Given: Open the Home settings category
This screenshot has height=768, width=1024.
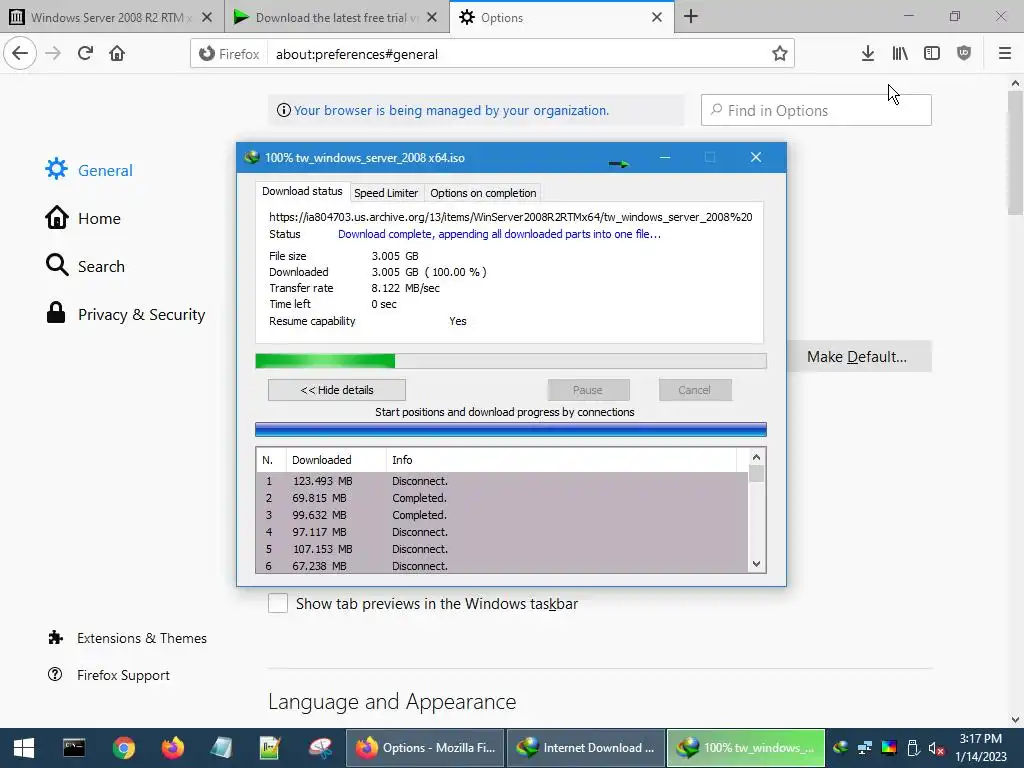Looking at the screenshot, I should pyautogui.click(x=83, y=218).
